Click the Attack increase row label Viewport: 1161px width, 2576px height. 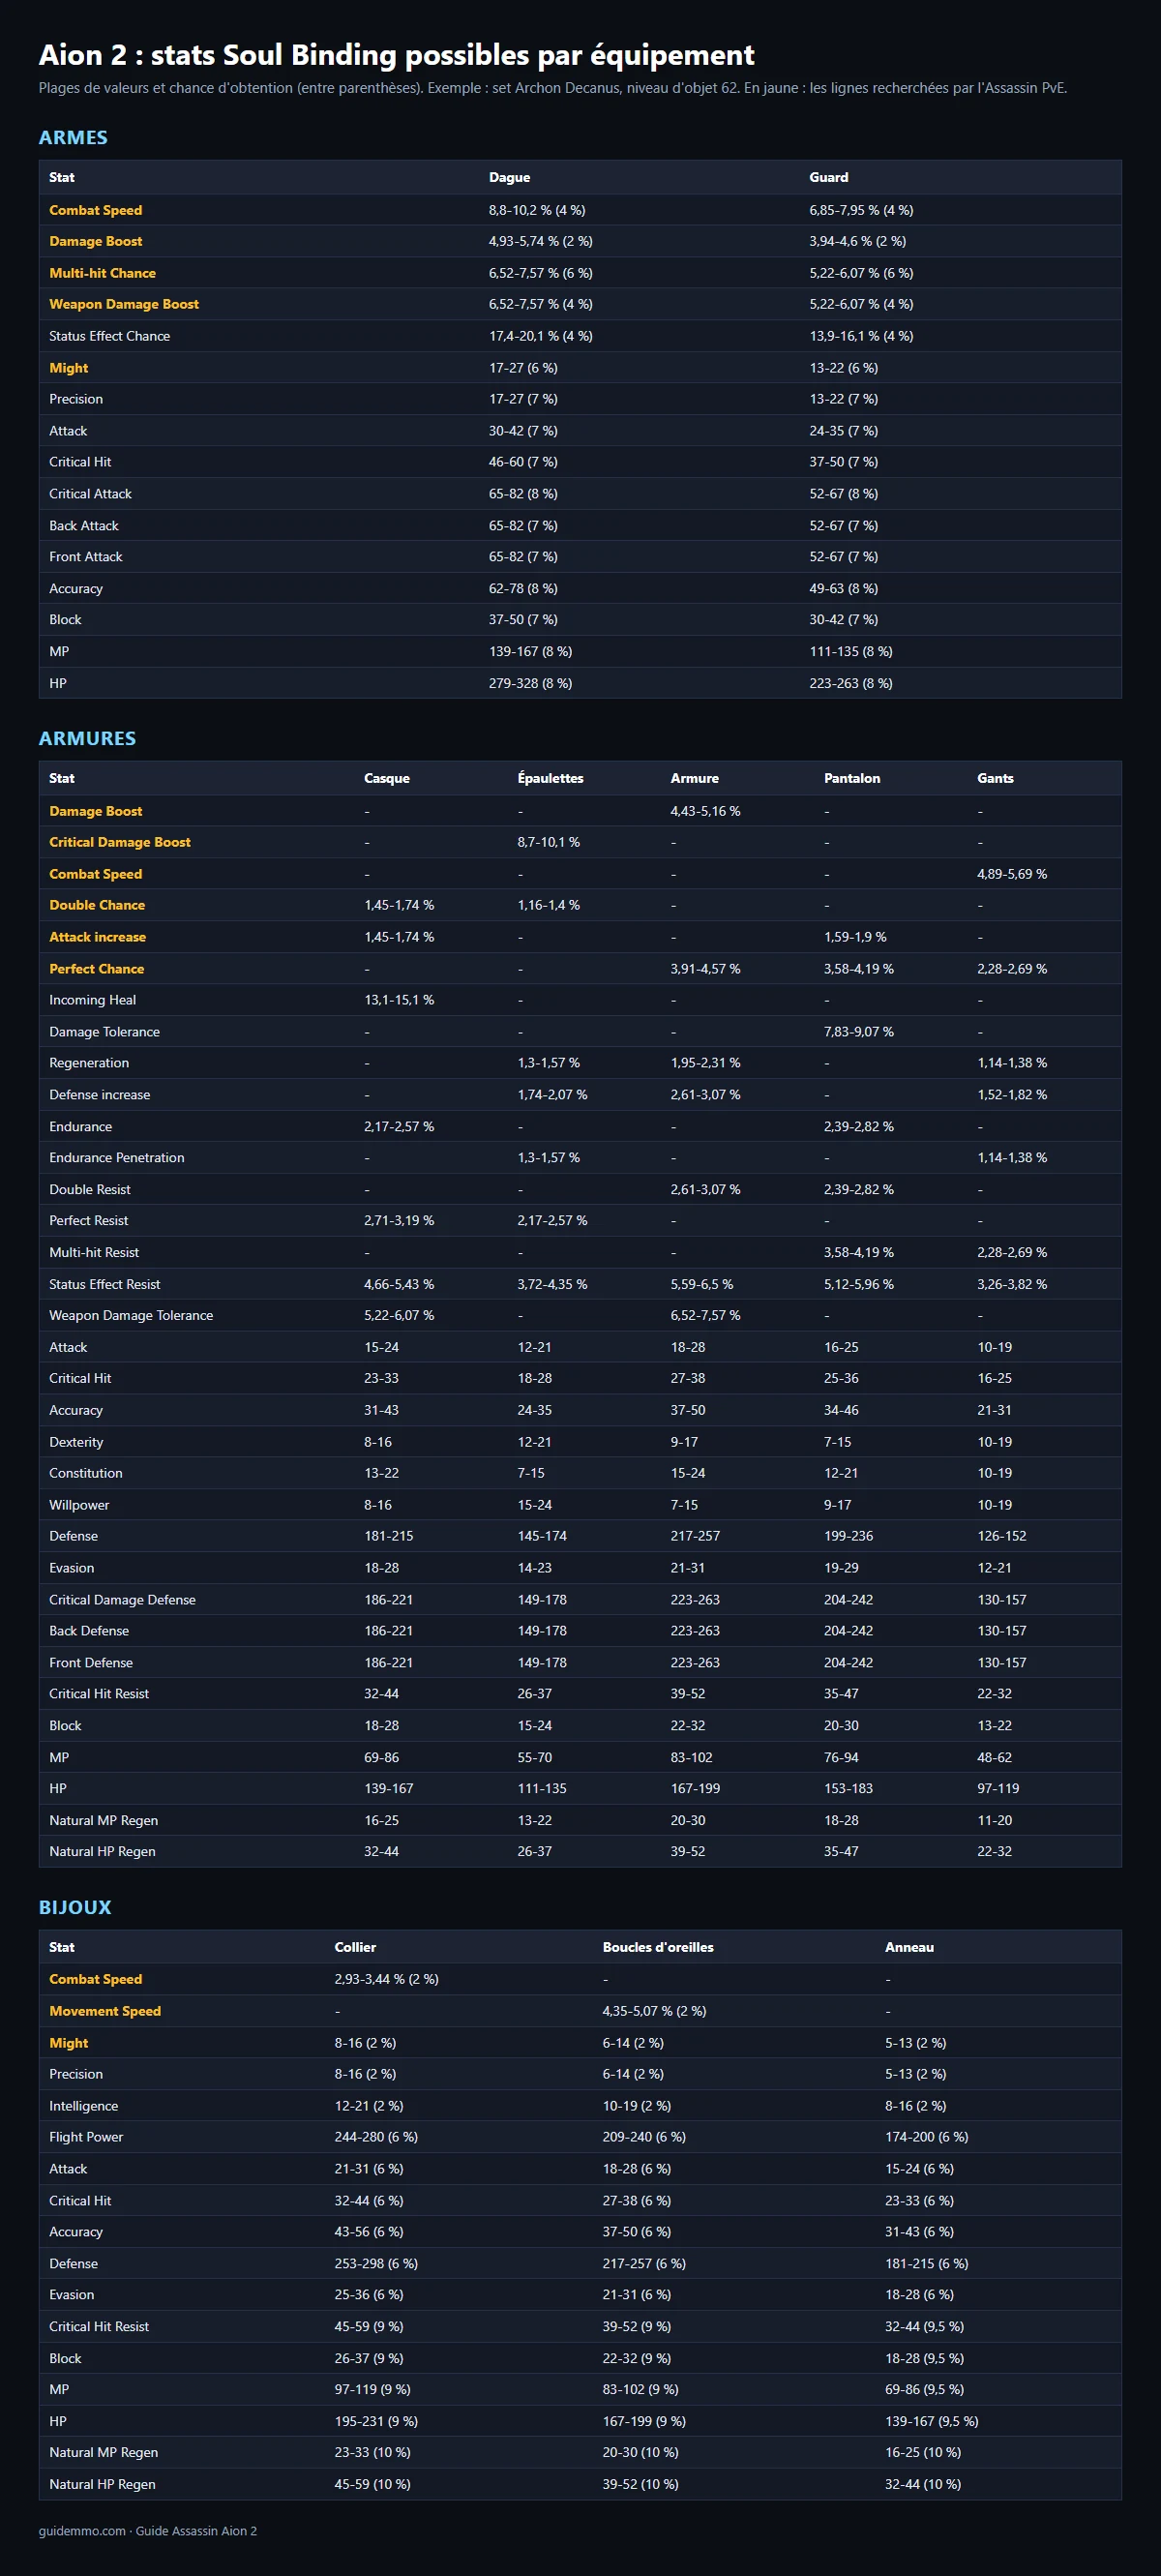click(98, 937)
